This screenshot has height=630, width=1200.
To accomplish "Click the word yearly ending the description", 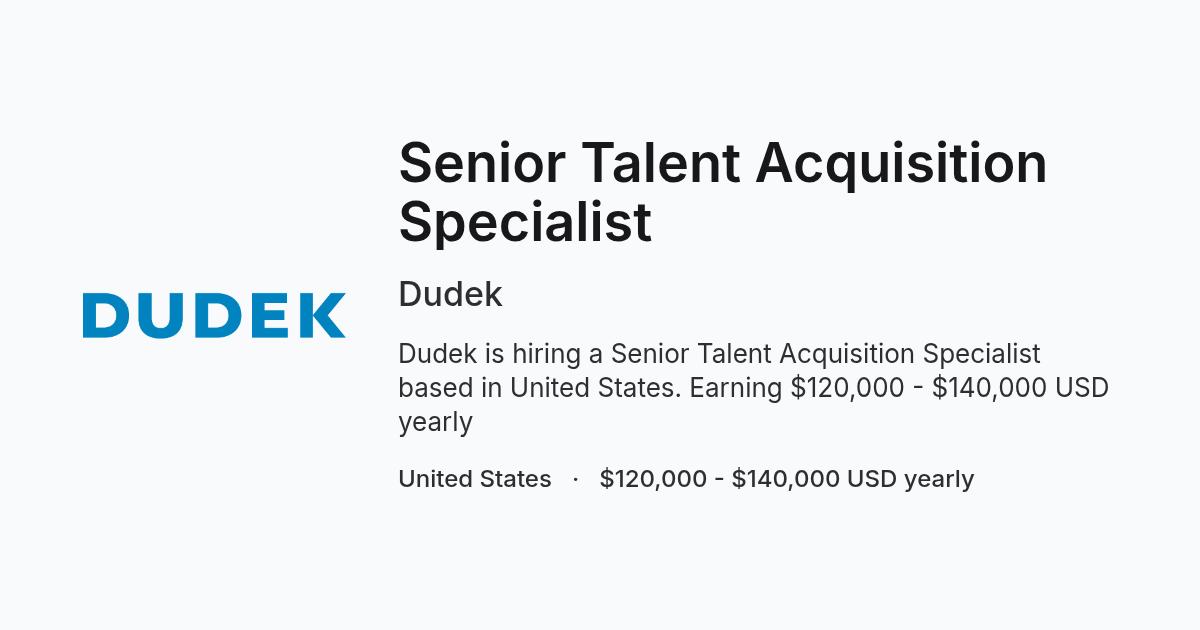I will point(435,423).
